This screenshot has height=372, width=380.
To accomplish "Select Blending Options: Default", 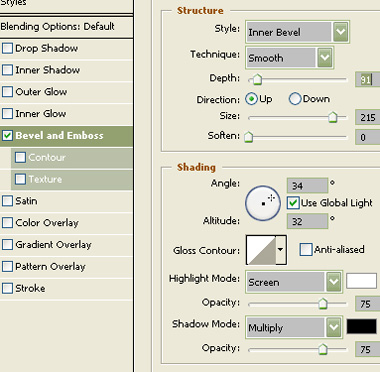I will (x=66, y=26).
